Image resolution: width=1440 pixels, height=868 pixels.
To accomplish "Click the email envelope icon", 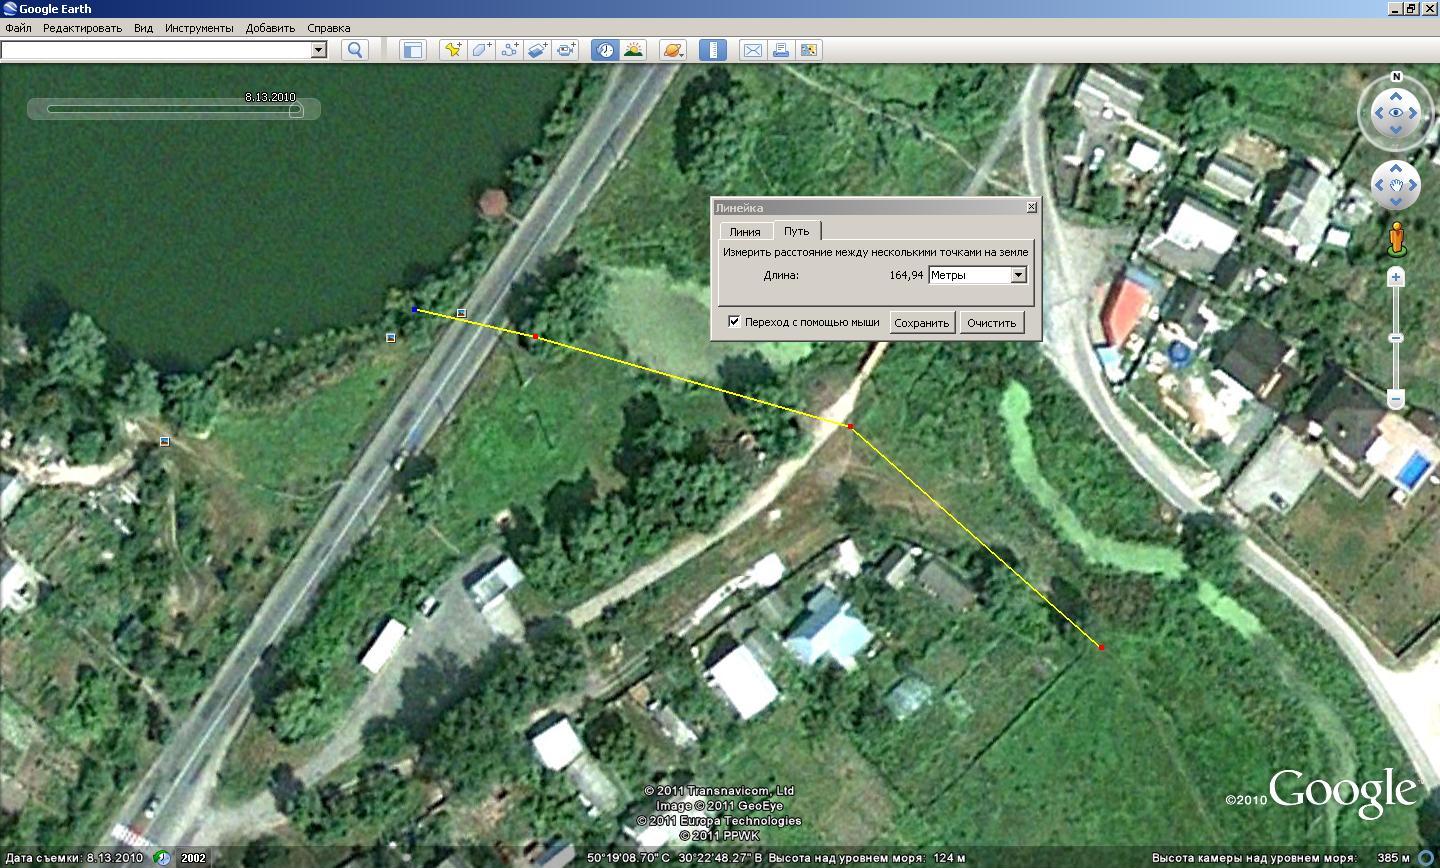I will (x=752, y=50).
